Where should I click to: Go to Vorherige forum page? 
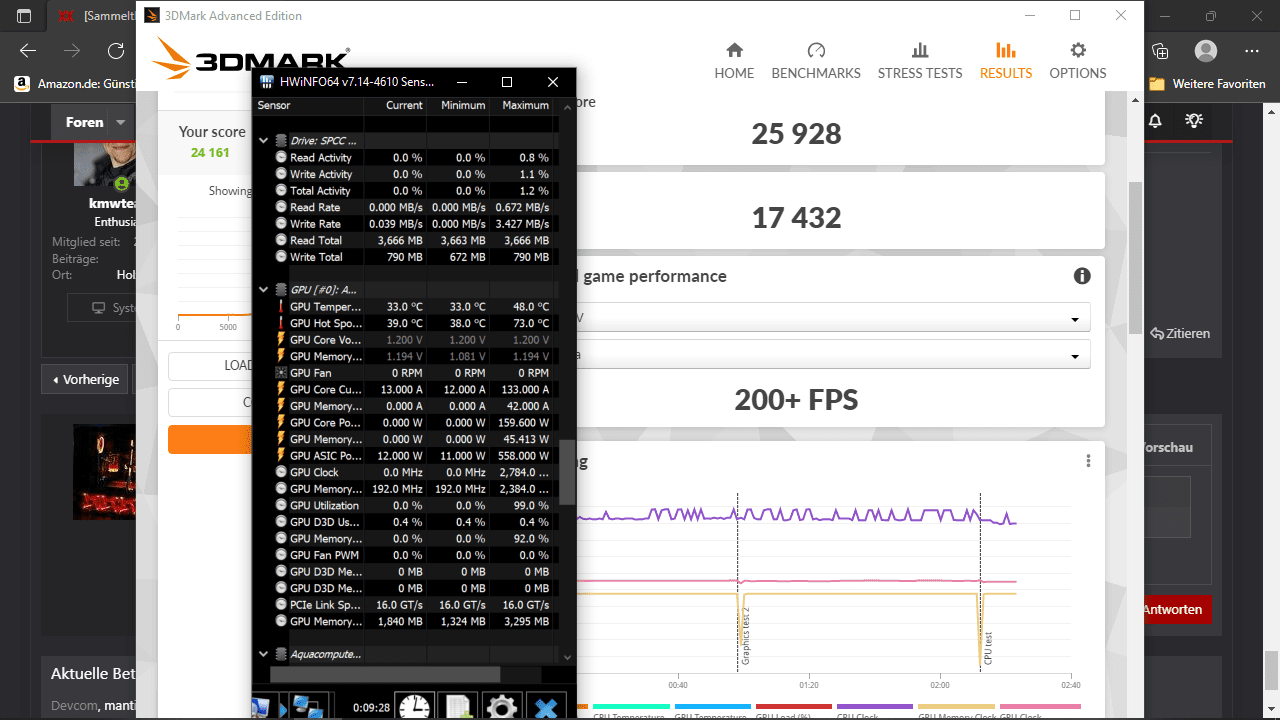coord(85,379)
